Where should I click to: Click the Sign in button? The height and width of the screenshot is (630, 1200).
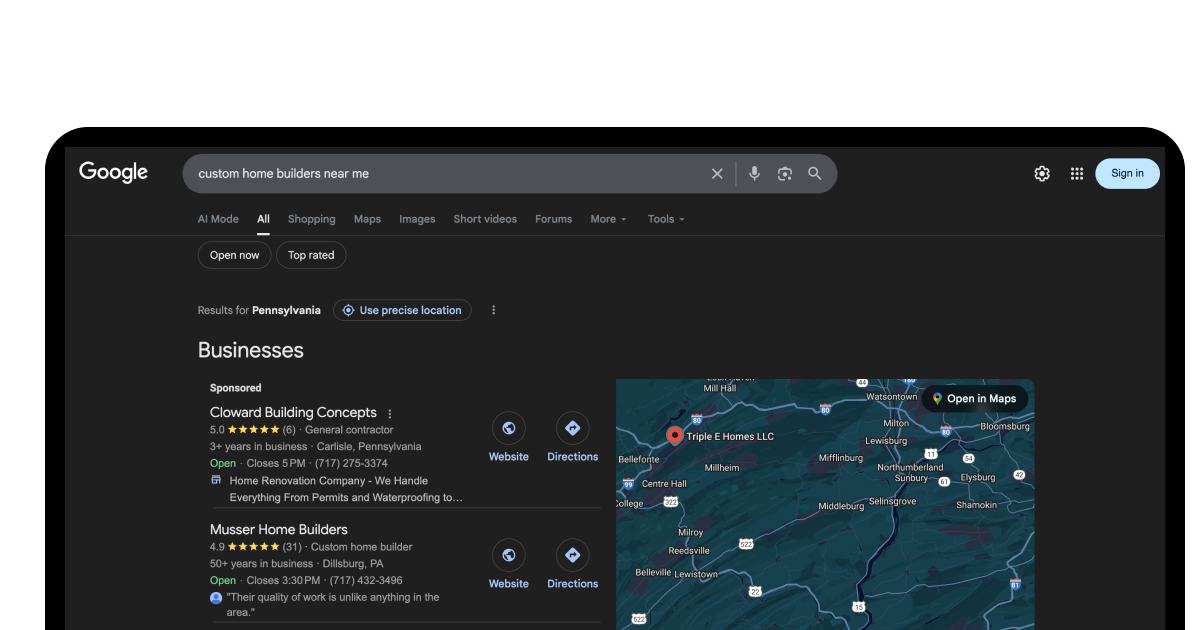[1127, 173]
